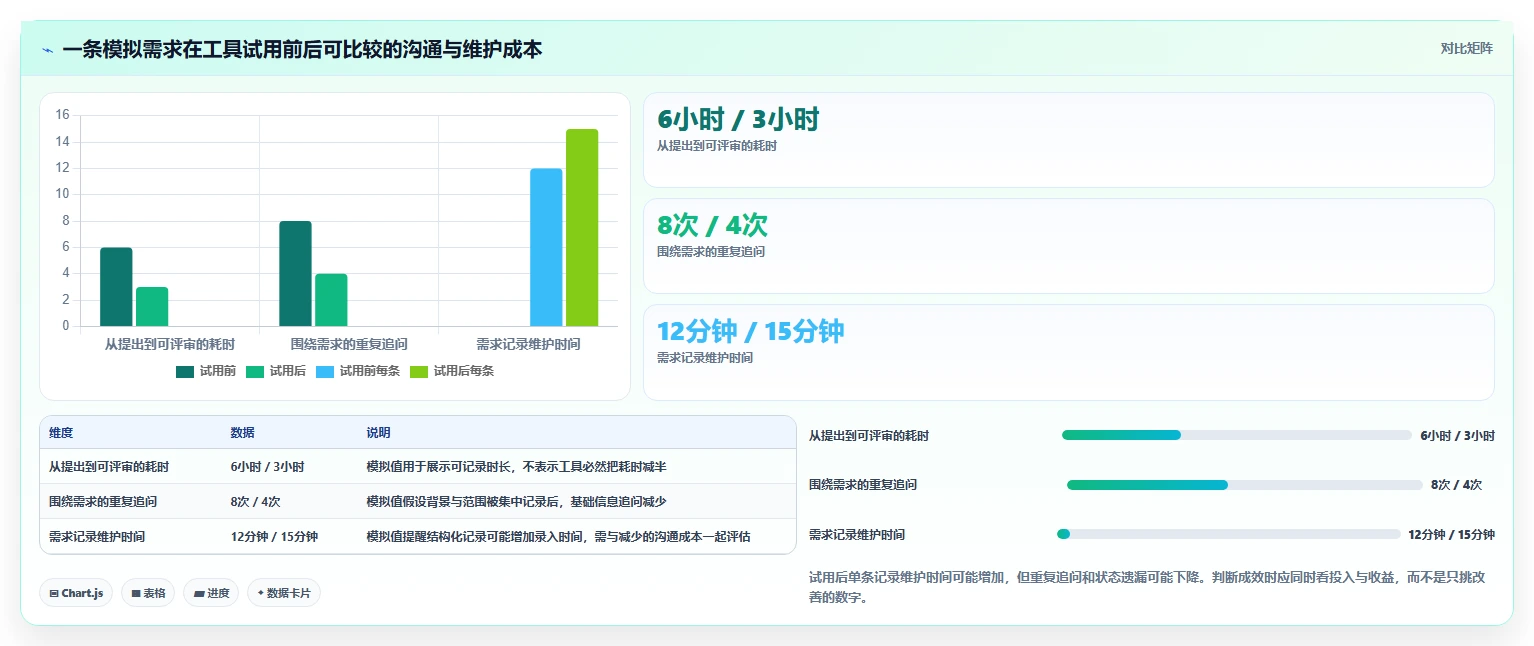Click chart x-axis label 需求记录维护时间
1534x646 pixels.
click(x=528, y=344)
